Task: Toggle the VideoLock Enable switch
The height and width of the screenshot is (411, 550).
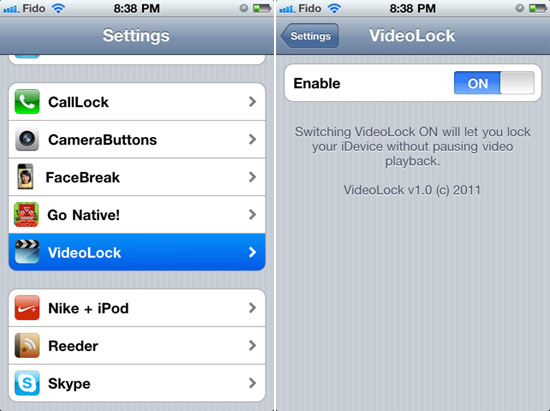Action: click(x=494, y=83)
